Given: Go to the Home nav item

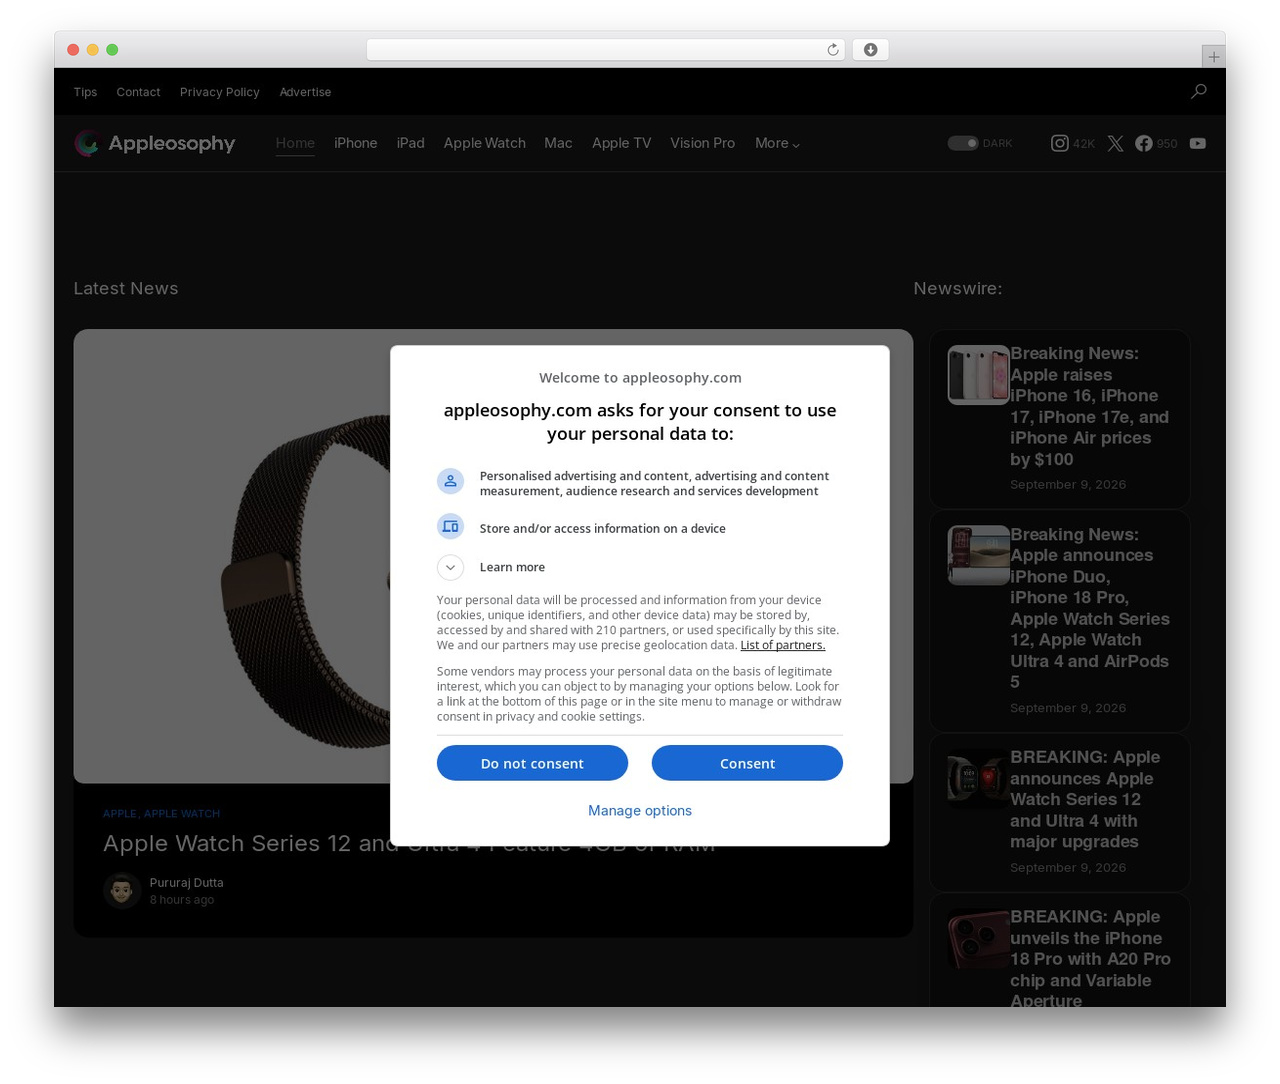Looking at the screenshot, I should [x=295, y=143].
